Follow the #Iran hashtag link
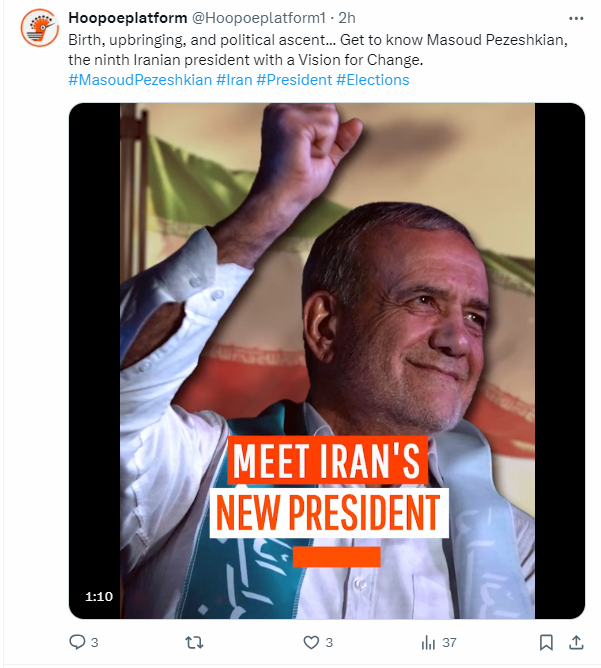This screenshot has width=601, height=668. pyautogui.click(x=233, y=80)
